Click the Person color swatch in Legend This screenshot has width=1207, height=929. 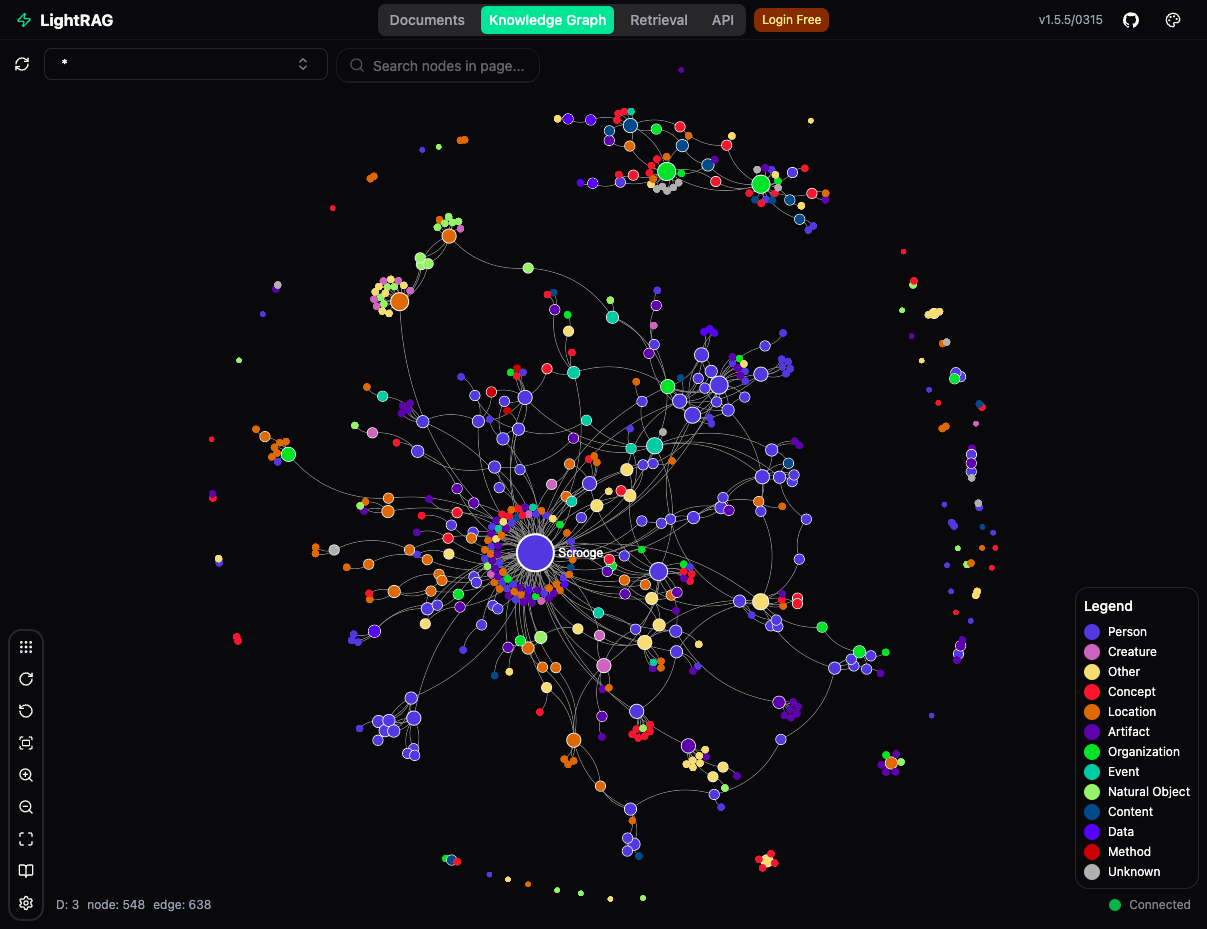[x=1092, y=632]
